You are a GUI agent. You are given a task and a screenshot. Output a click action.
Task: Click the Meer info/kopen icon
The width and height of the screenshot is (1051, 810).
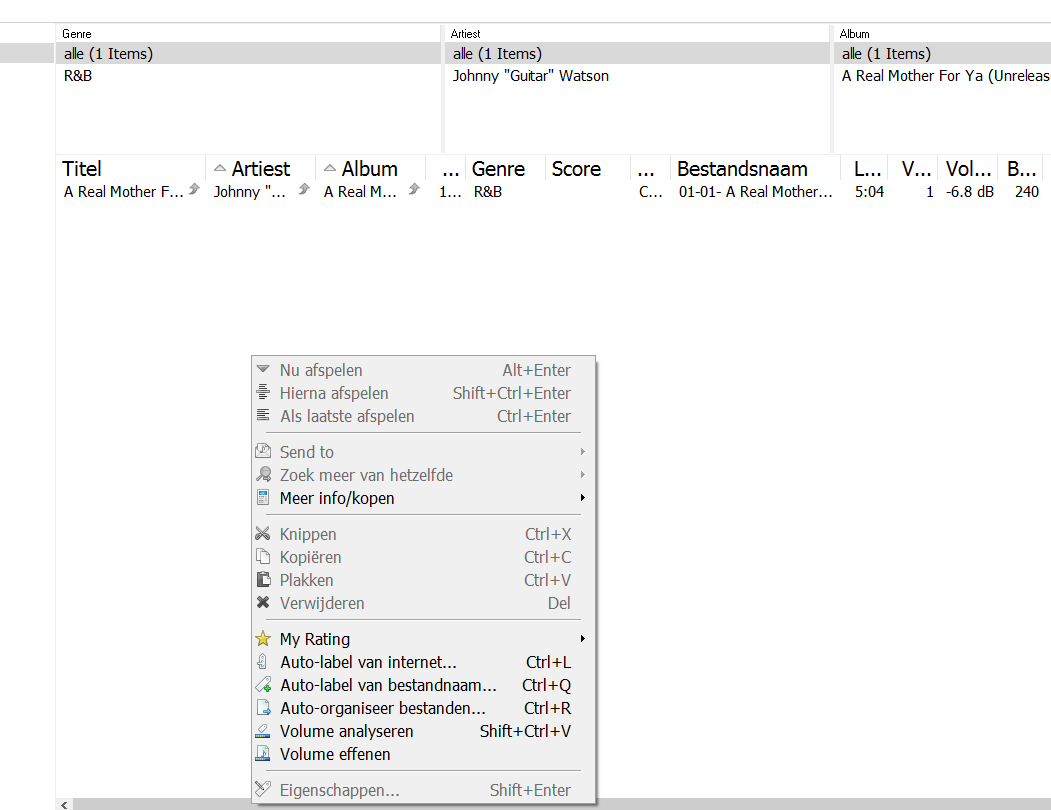pyautogui.click(x=263, y=498)
